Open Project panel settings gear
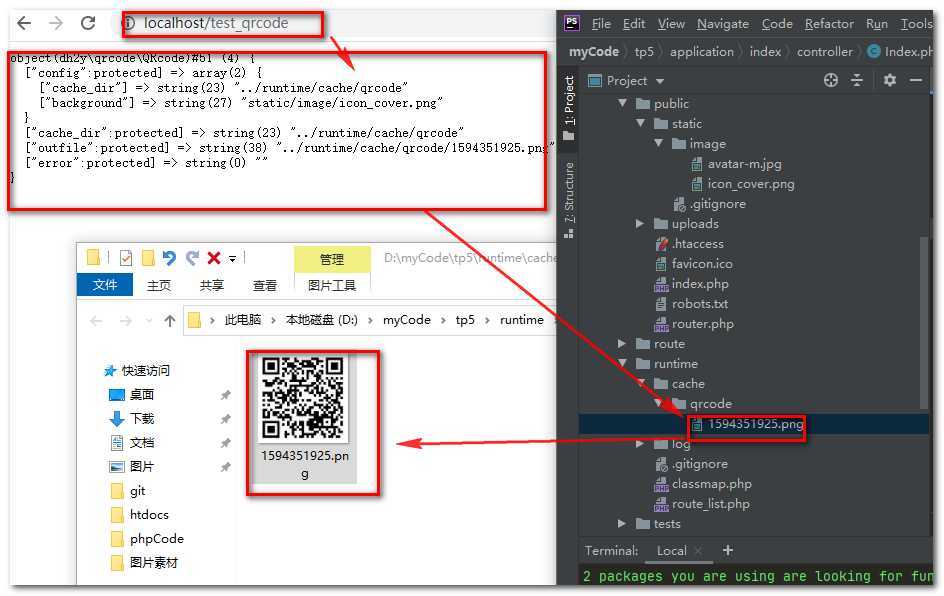The width and height of the screenshot is (944, 596). (890, 80)
